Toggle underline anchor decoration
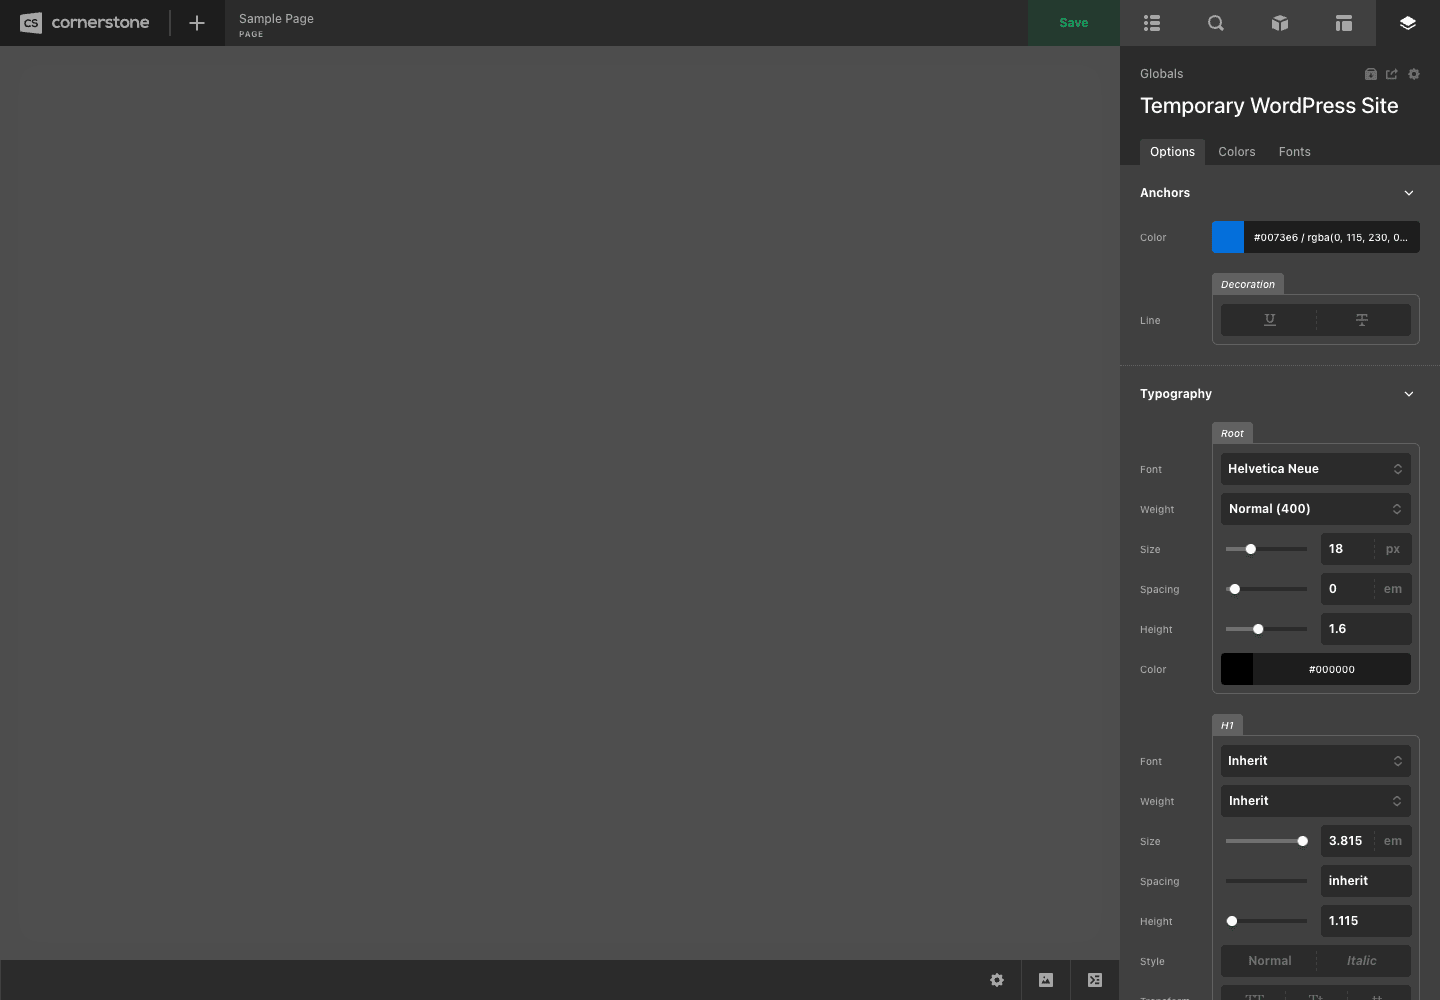This screenshot has width=1440, height=1000. coord(1270,320)
